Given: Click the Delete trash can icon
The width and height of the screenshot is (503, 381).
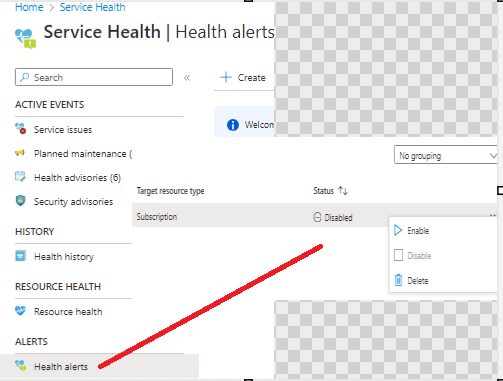Looking at the screenshot, I should pyautogui.click(x=398, y=280).
